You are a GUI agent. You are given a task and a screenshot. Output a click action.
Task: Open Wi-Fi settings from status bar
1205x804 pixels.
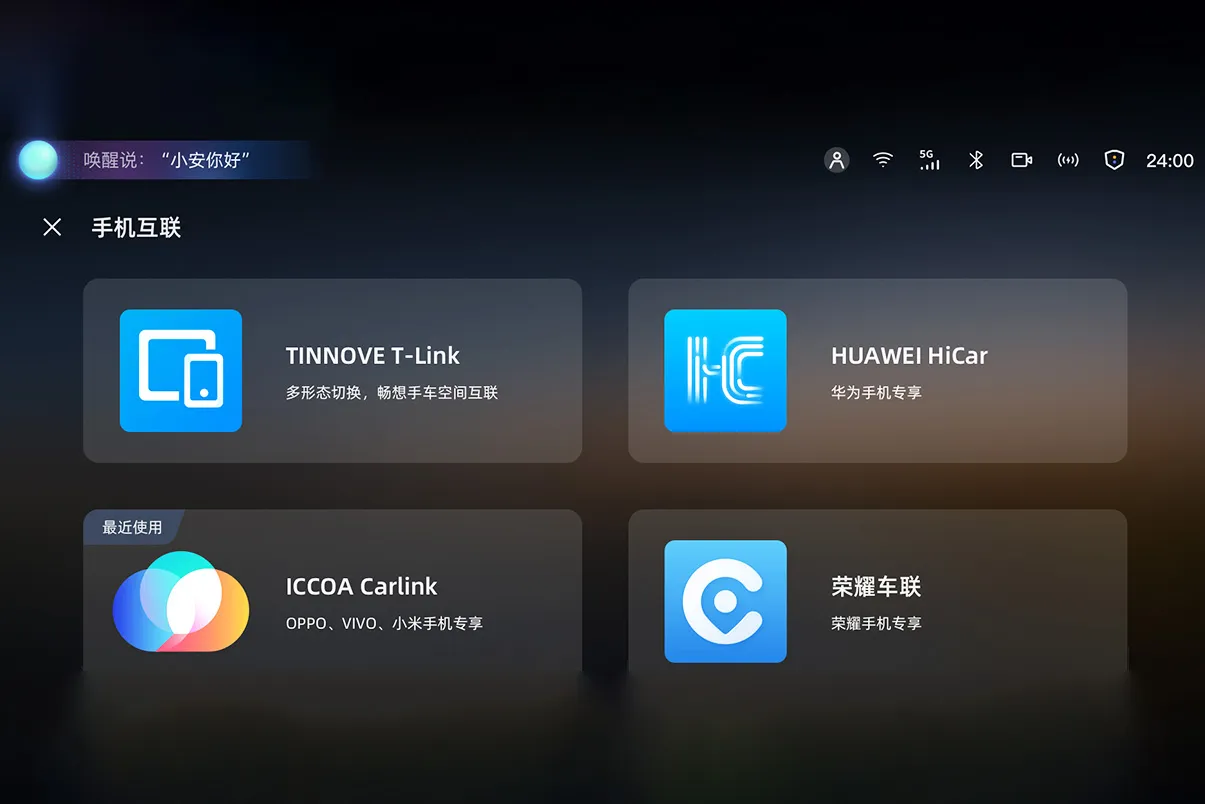[x=882, y=160]
